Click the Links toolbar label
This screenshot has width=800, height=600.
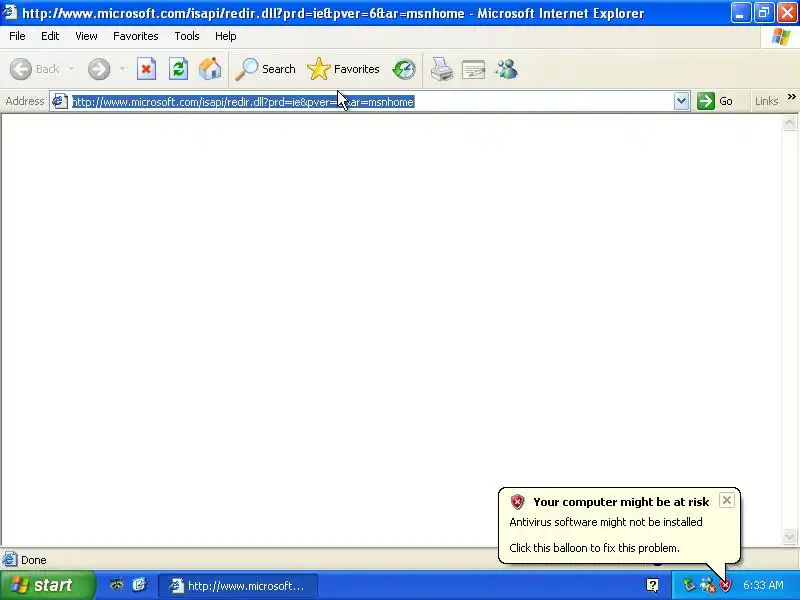[x=766, y=101]
